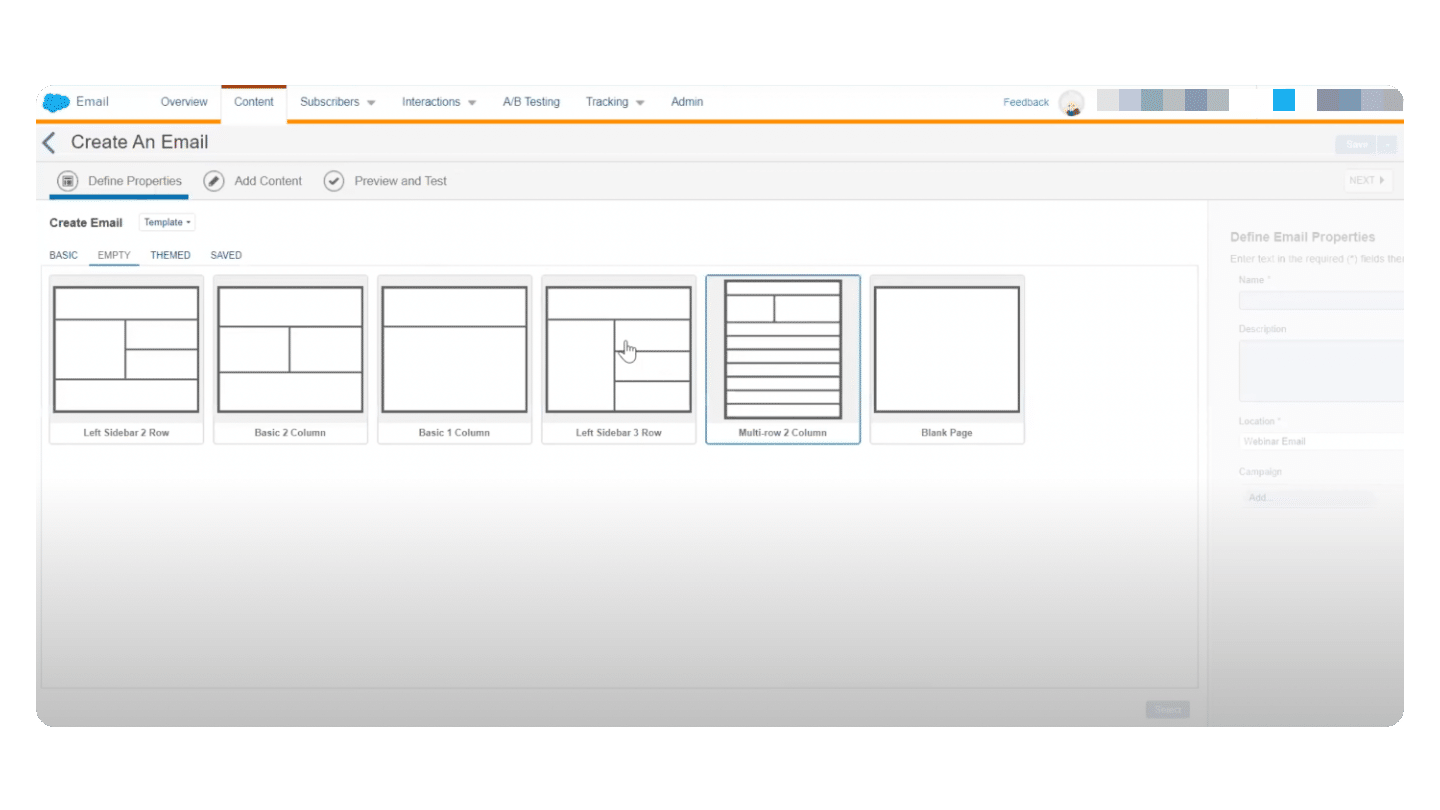
Task: Go back using the left chevron arrow
Action: tap(48, 142)
